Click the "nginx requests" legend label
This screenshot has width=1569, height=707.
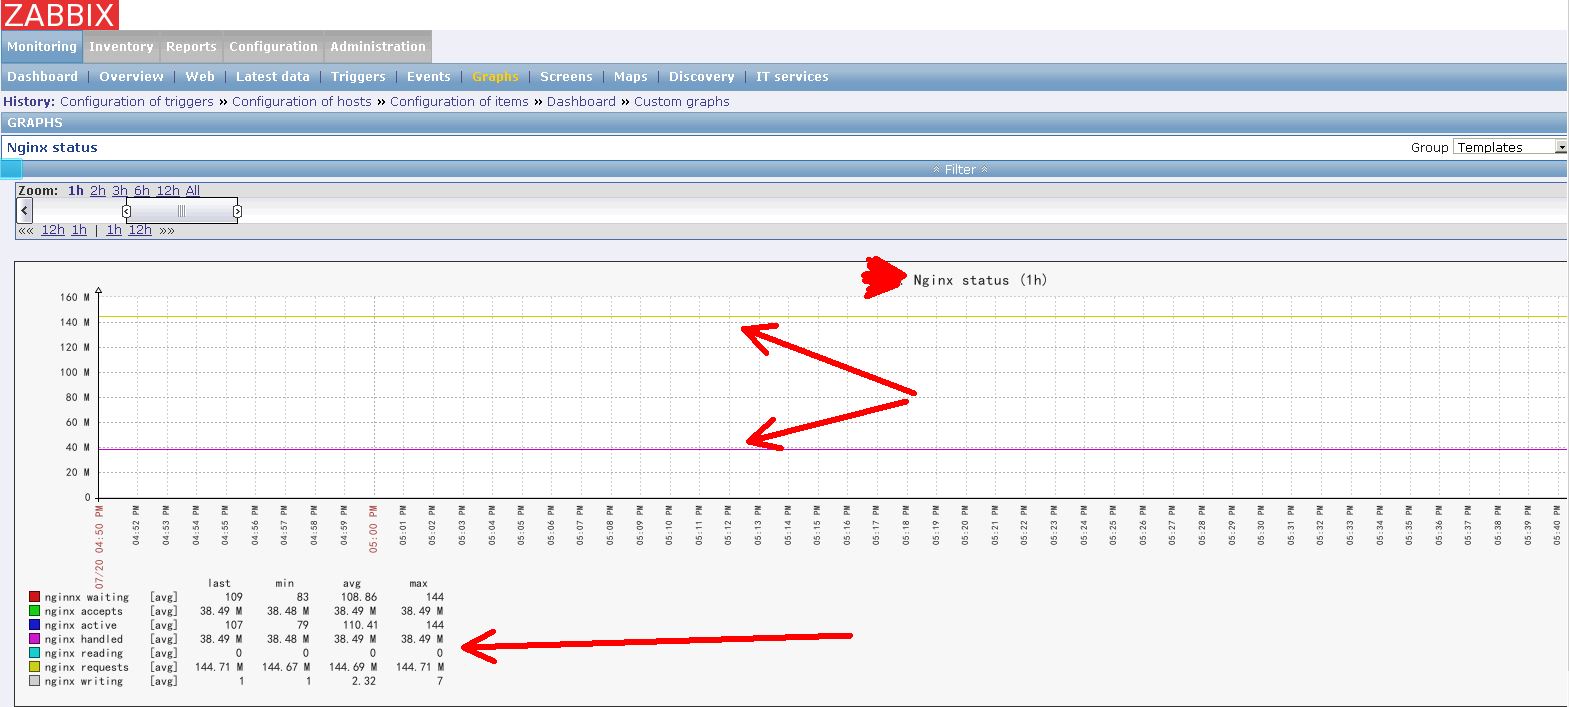click(86, 667)
